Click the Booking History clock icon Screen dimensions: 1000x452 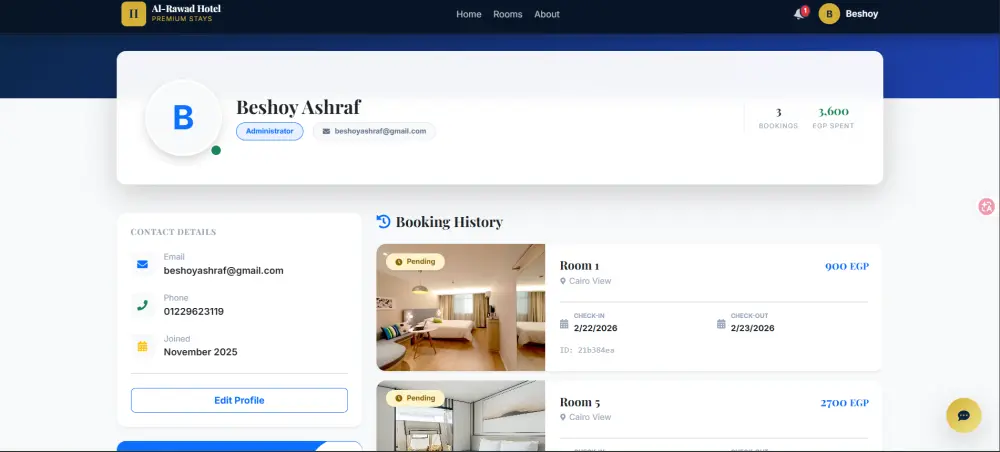pyautogui.click(x=383, y=221)
